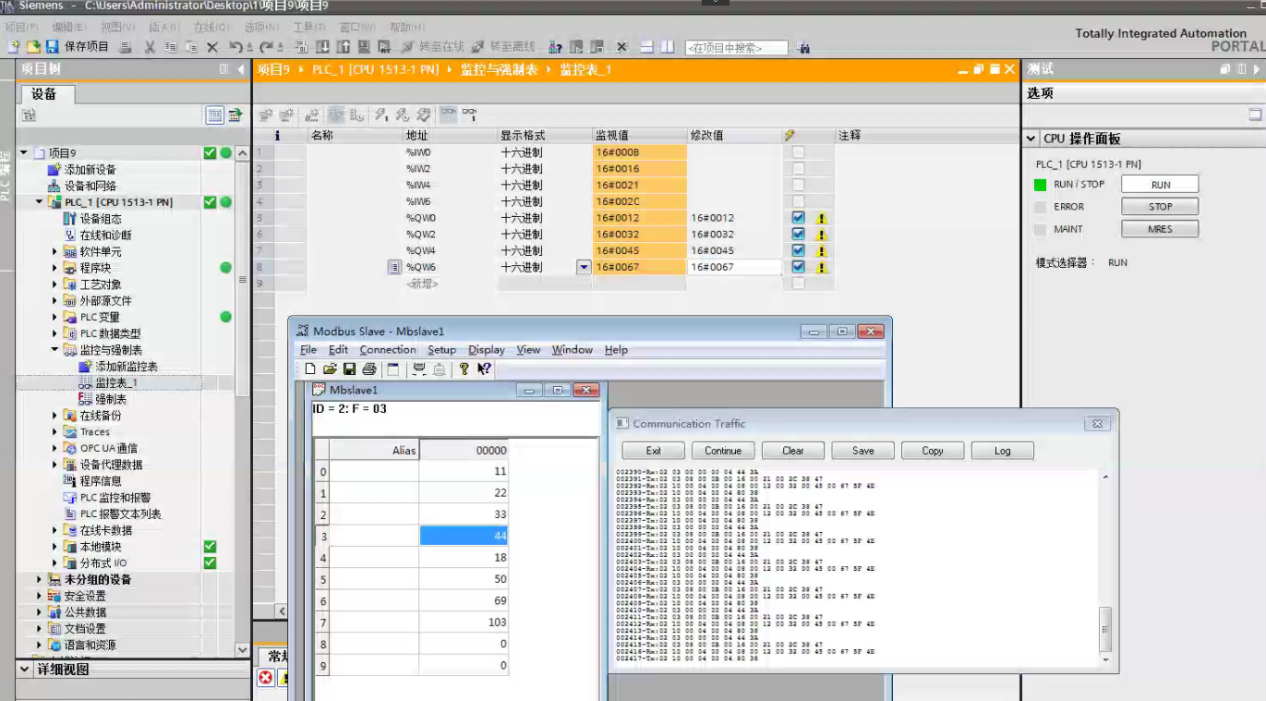
Task: Select 强制表 in the project tree
Action: coord(111,399)
